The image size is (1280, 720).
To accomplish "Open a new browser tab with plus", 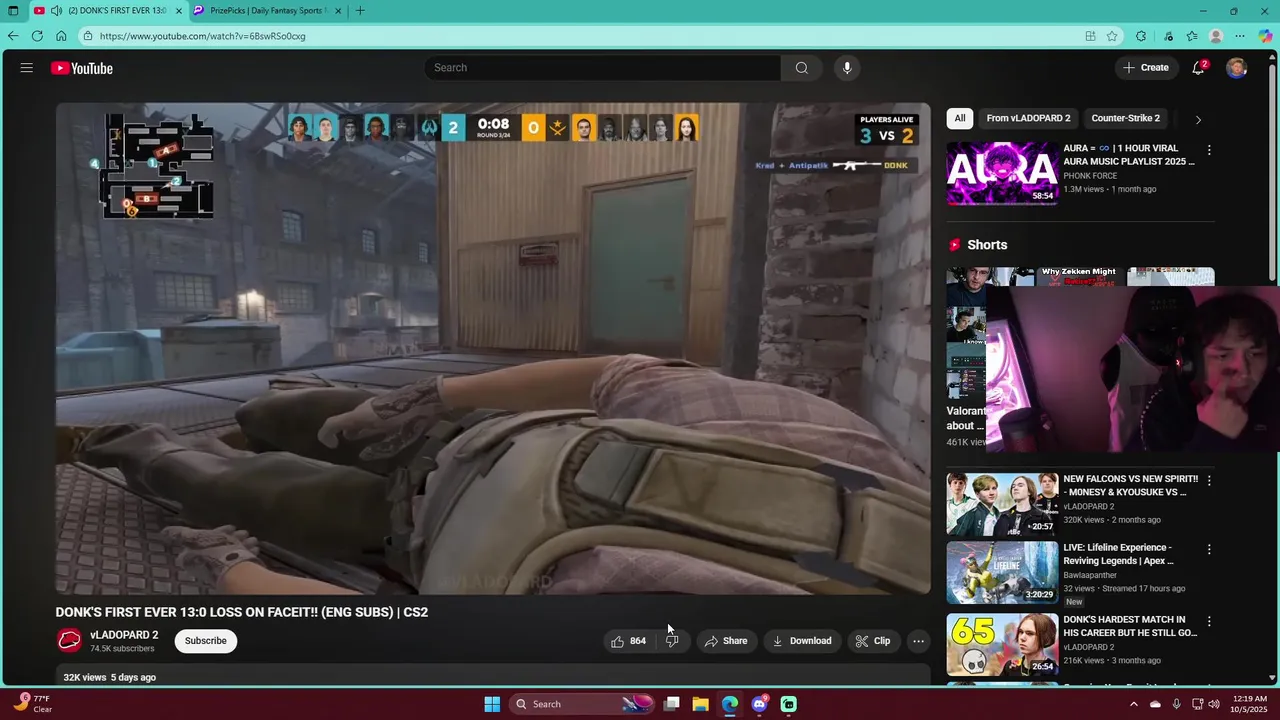I will (360, 11).
